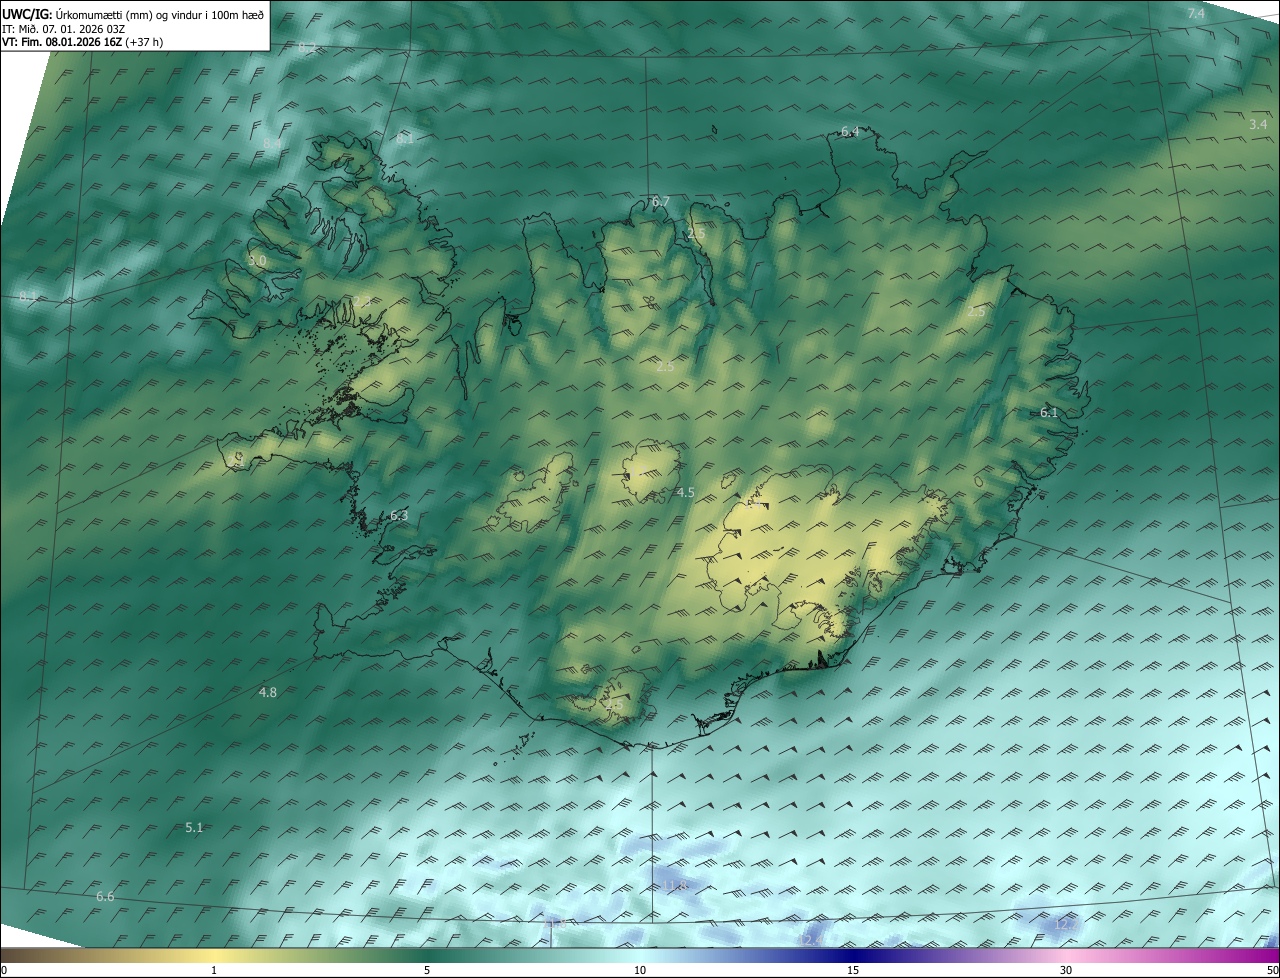Click the 10 tick on the color scale
Screen dimensions: 1280x978
click(640, 970)
